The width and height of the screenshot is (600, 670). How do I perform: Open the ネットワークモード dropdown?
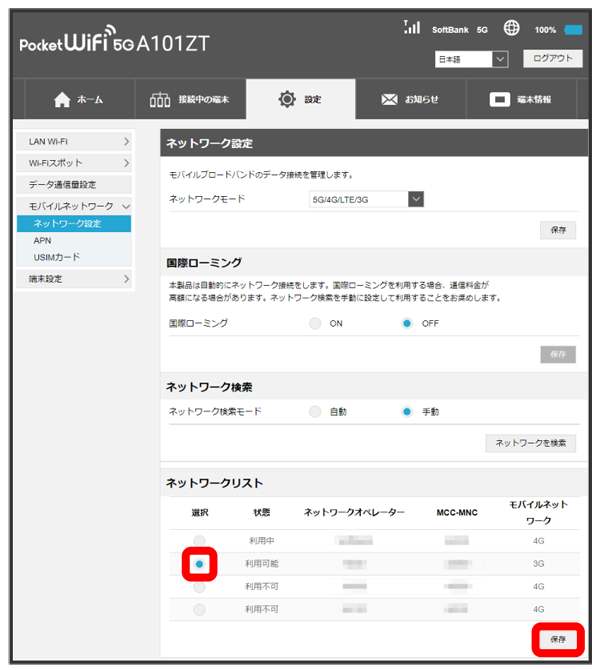click(x=367, y=199)
